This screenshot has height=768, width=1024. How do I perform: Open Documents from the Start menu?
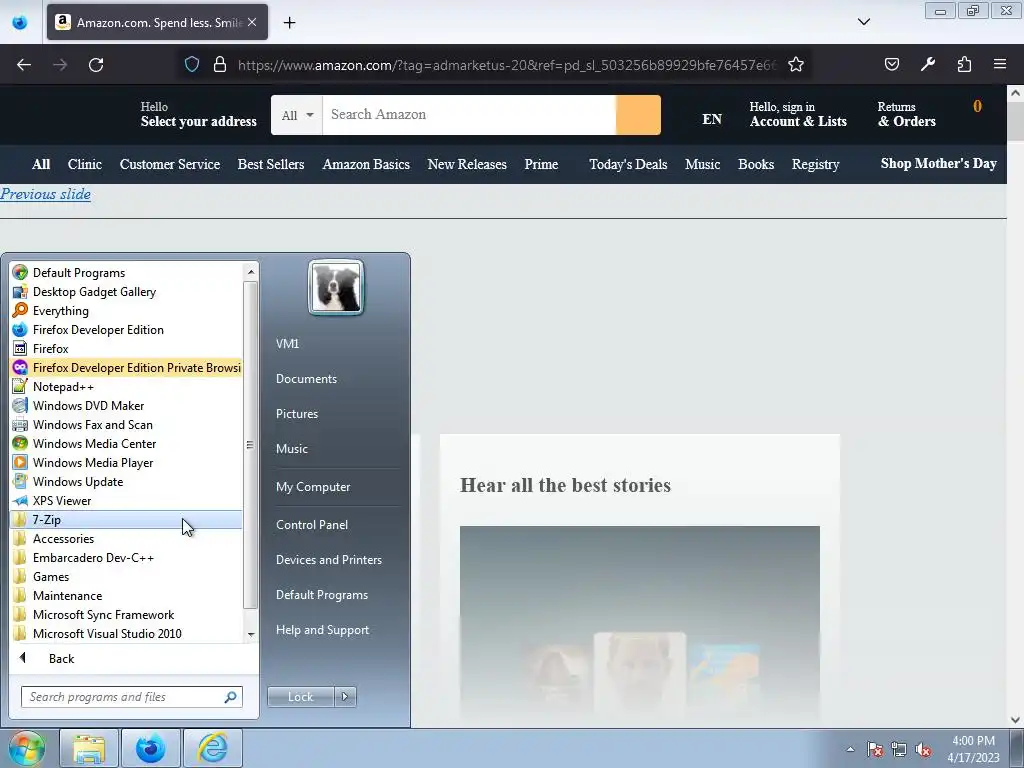tap(306, 379)
